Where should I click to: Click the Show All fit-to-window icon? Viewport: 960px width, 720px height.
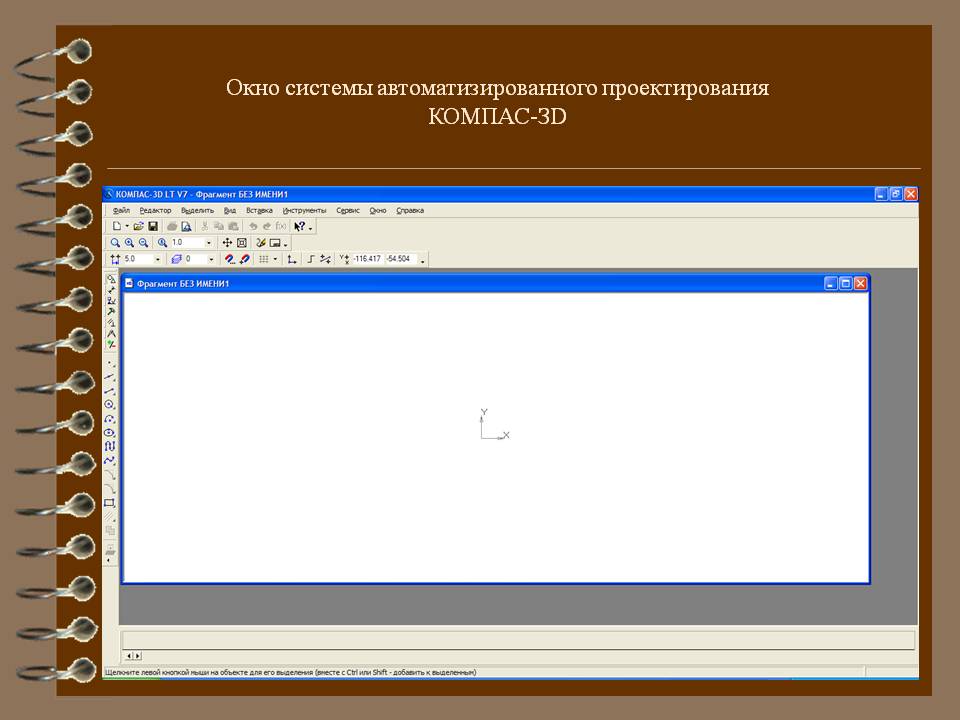(241, 243)
